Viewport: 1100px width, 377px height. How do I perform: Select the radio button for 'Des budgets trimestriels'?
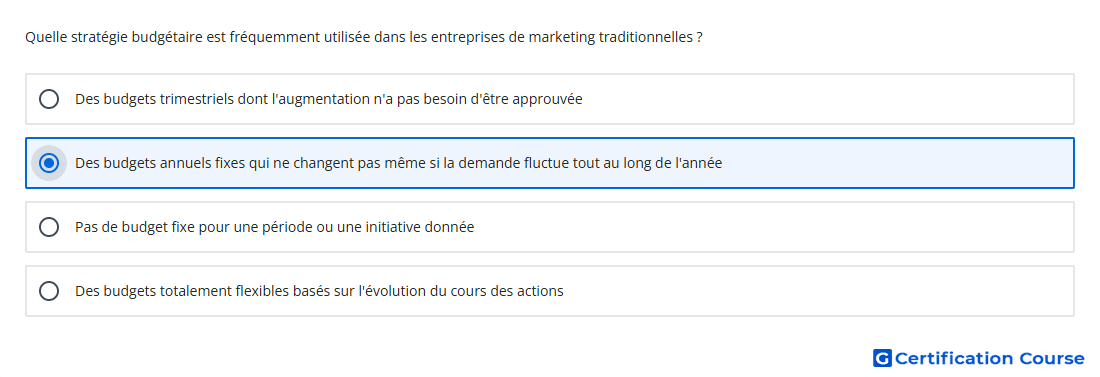coord(49,99)
